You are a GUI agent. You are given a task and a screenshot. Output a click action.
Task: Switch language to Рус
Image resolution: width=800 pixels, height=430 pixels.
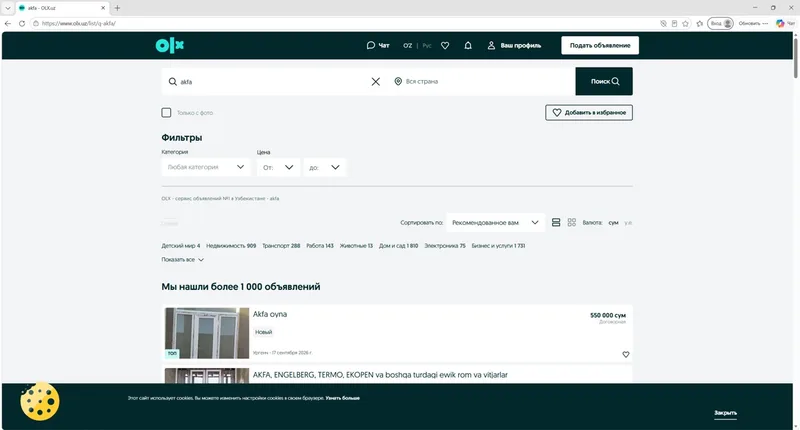pos(427,45)
